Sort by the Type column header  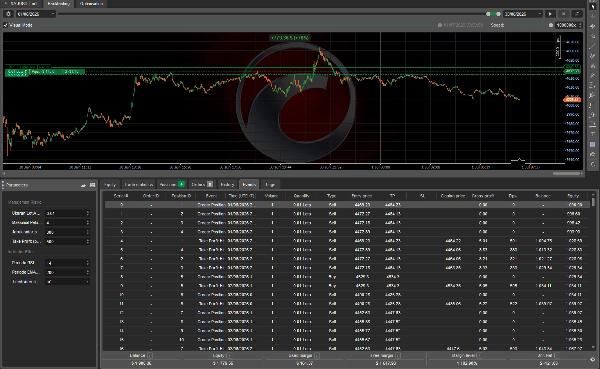click(x=331, y=196)
